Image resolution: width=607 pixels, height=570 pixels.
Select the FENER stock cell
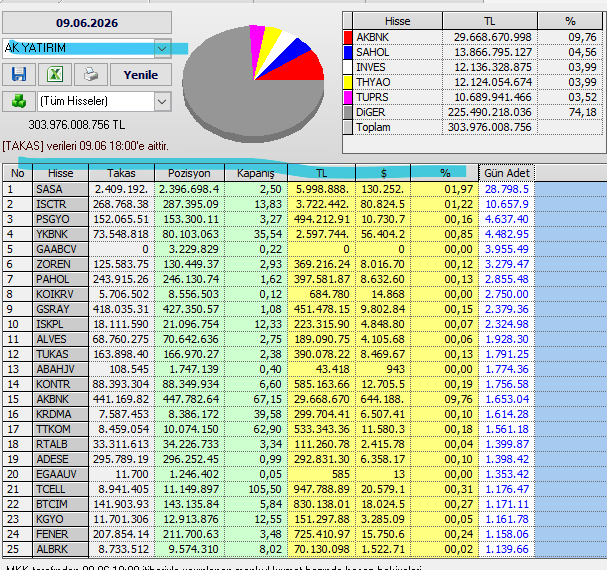[60, 534]
